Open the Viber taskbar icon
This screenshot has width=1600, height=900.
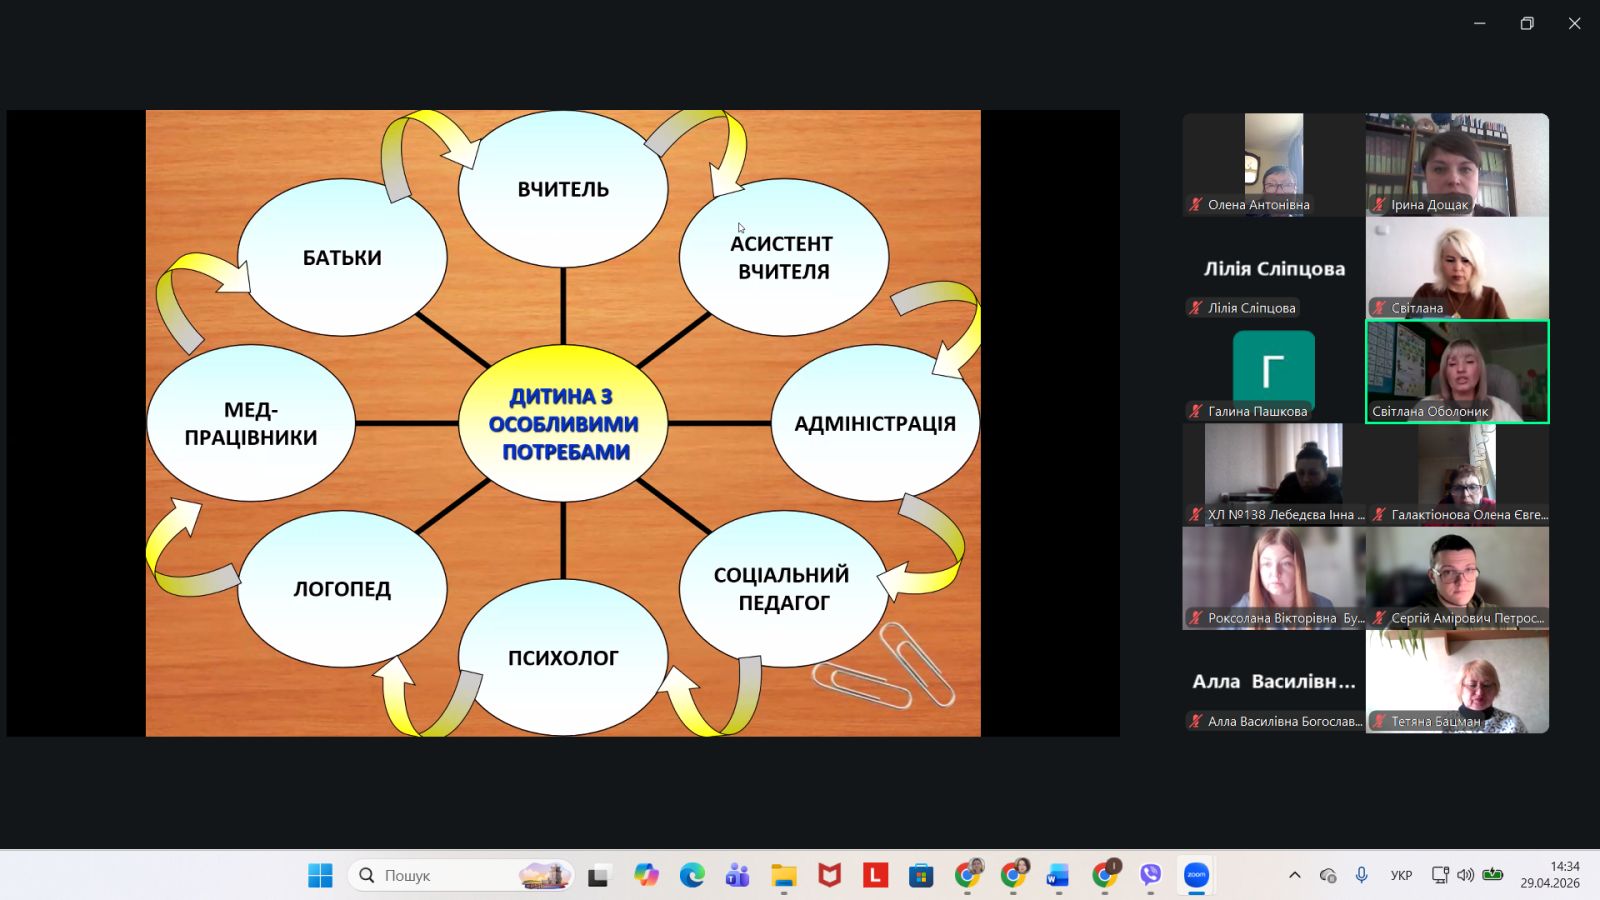click(x=1151, y=875)
